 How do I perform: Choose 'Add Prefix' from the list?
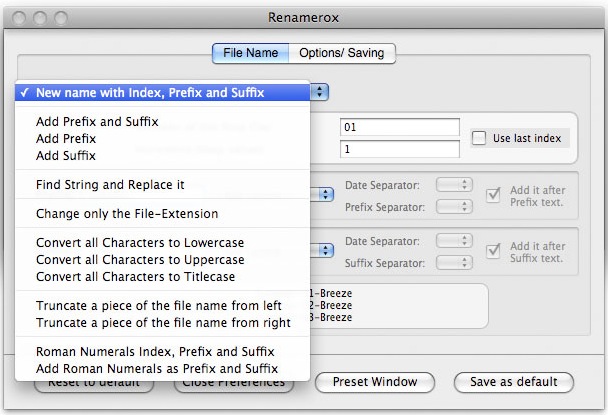[x=66, y=139]
